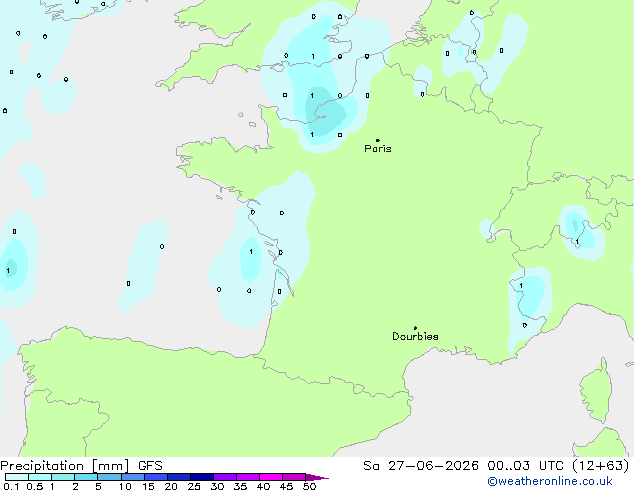Click the Paris city label

(378, 149)
